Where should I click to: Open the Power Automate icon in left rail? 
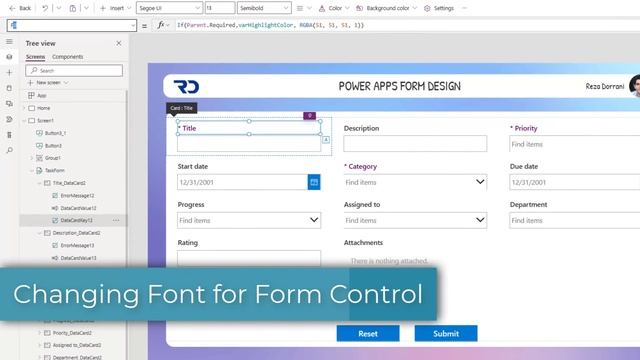(9, 119)
